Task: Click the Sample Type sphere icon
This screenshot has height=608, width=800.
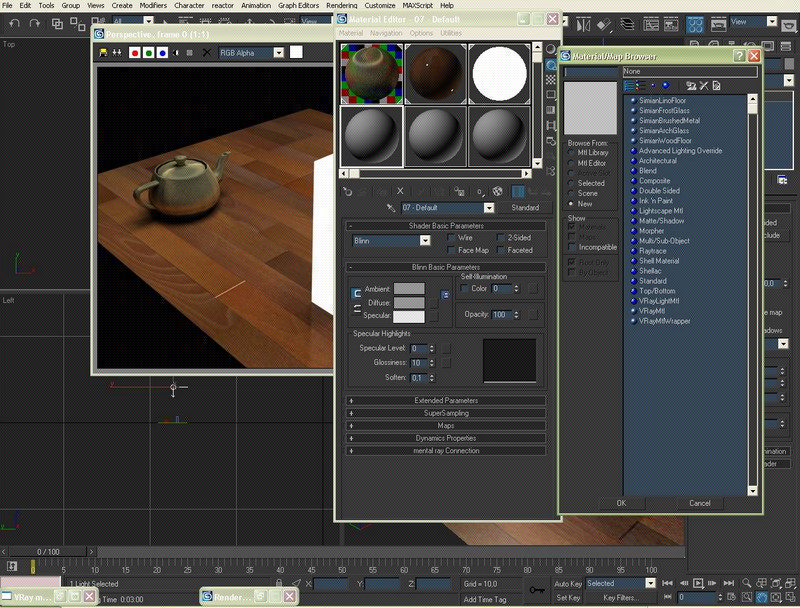Action: click(x=551, y=49)
